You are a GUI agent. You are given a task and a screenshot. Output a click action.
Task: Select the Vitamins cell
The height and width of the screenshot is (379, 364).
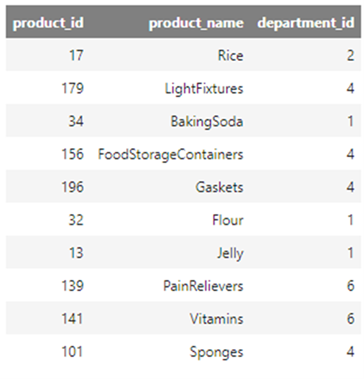tap(217, 318)
